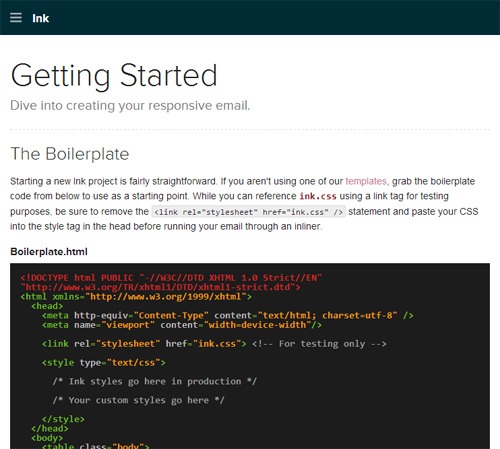The image size is (500, 449).
Task: Click The Boilerplate section heading
Action: point(70,154)
